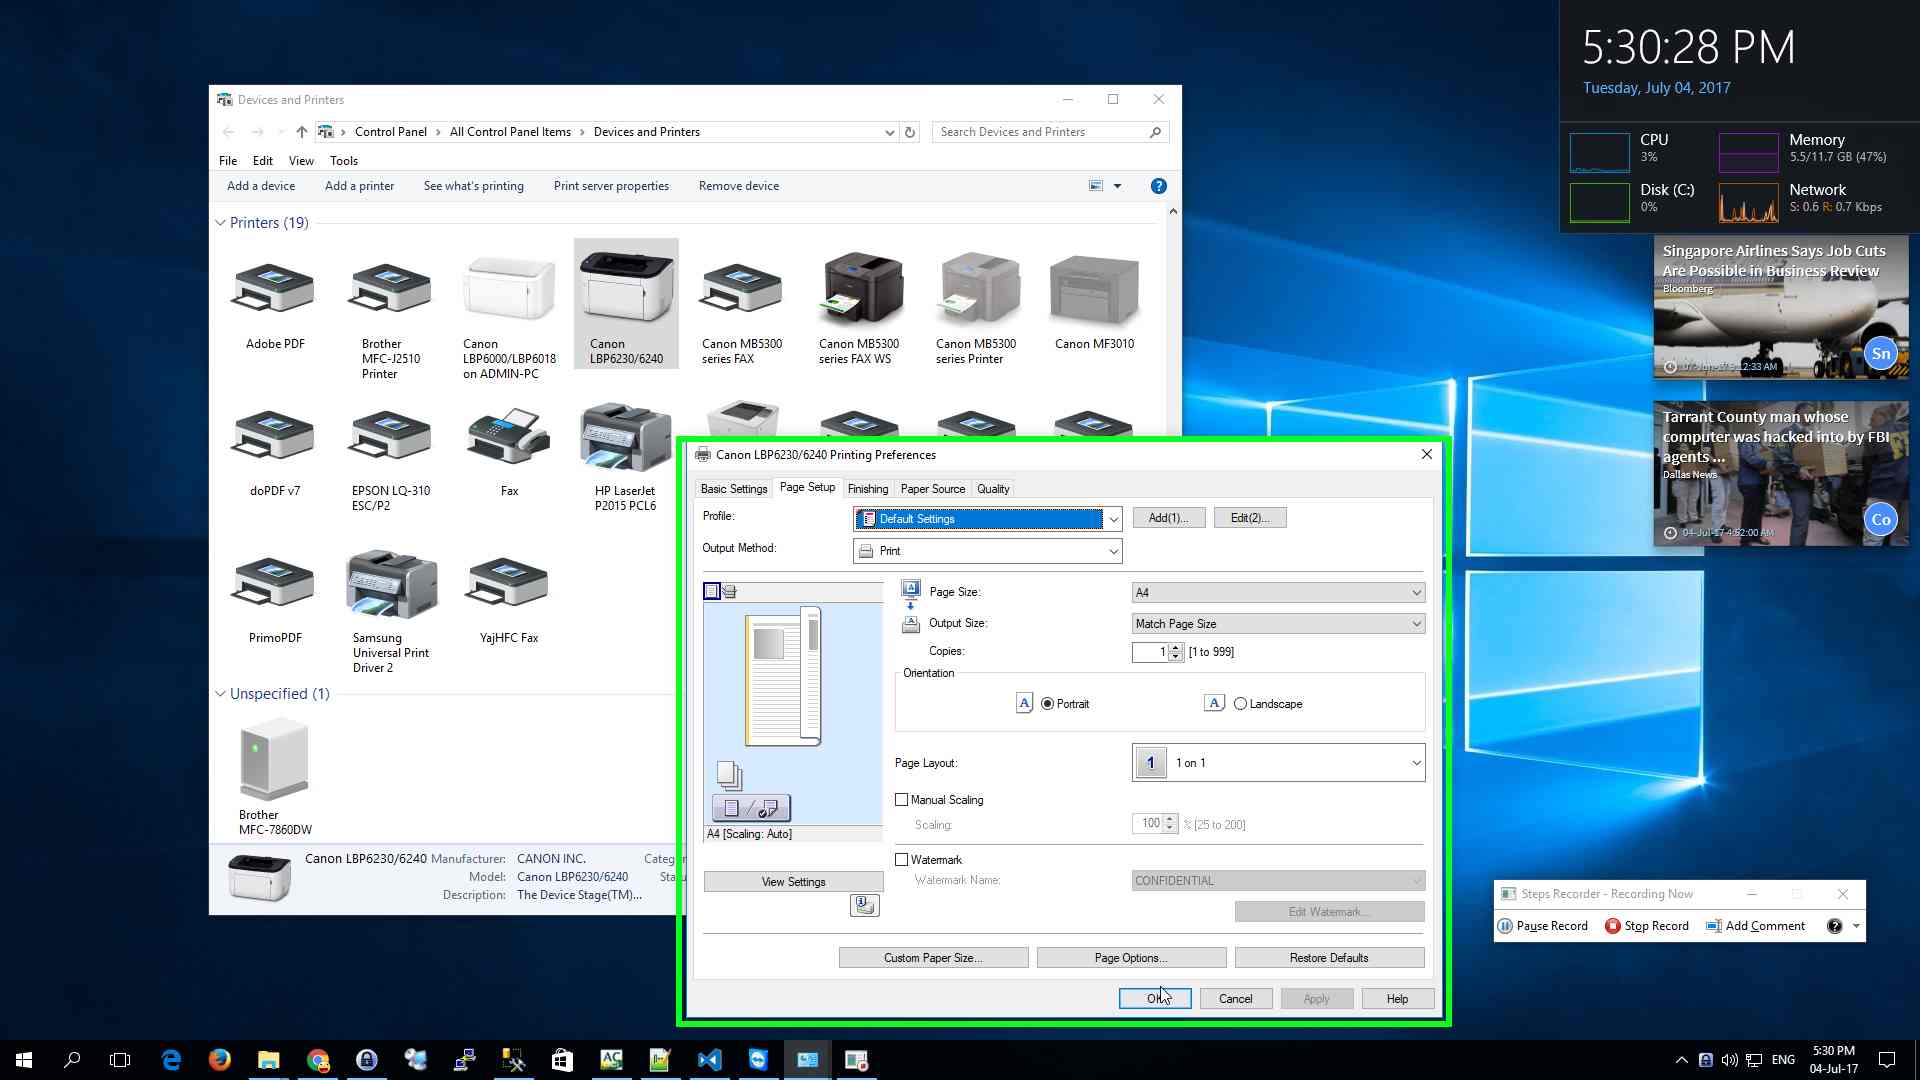Image resolution: width=1920 pixels, height=1080 pixels.
Task: Click Add a printer in toolbar
Action: coord(359,186)
